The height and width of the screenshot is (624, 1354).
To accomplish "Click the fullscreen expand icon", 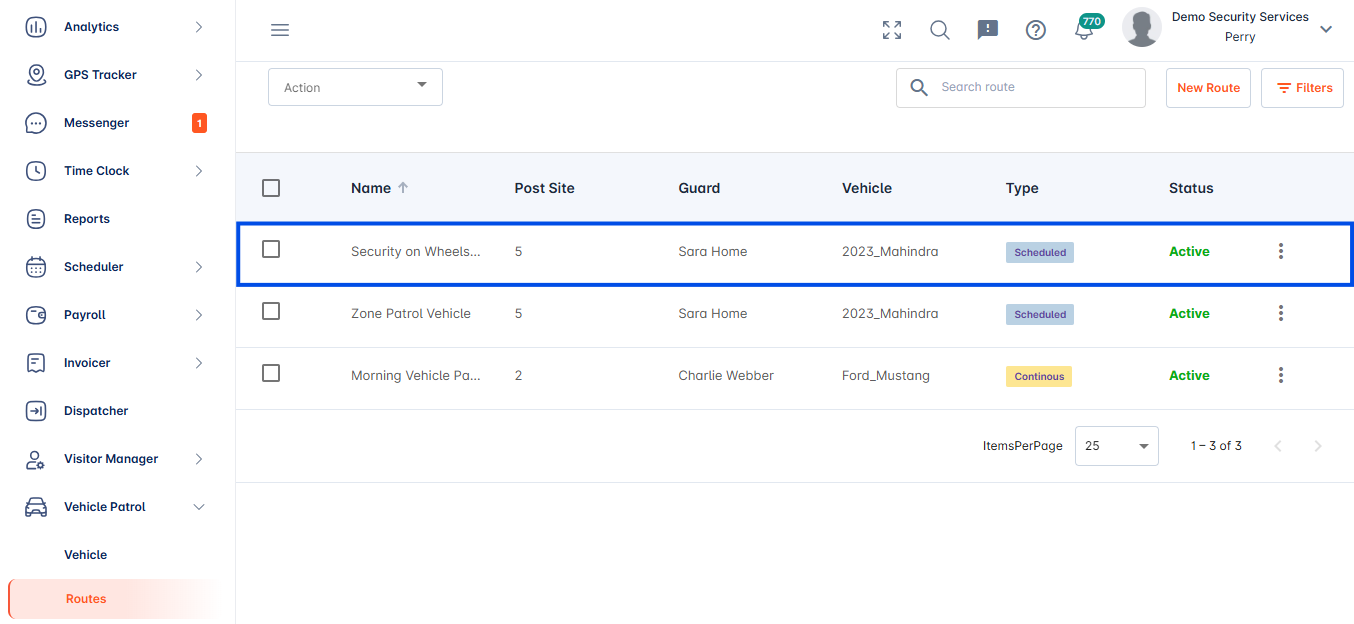I will pos(892,30).
